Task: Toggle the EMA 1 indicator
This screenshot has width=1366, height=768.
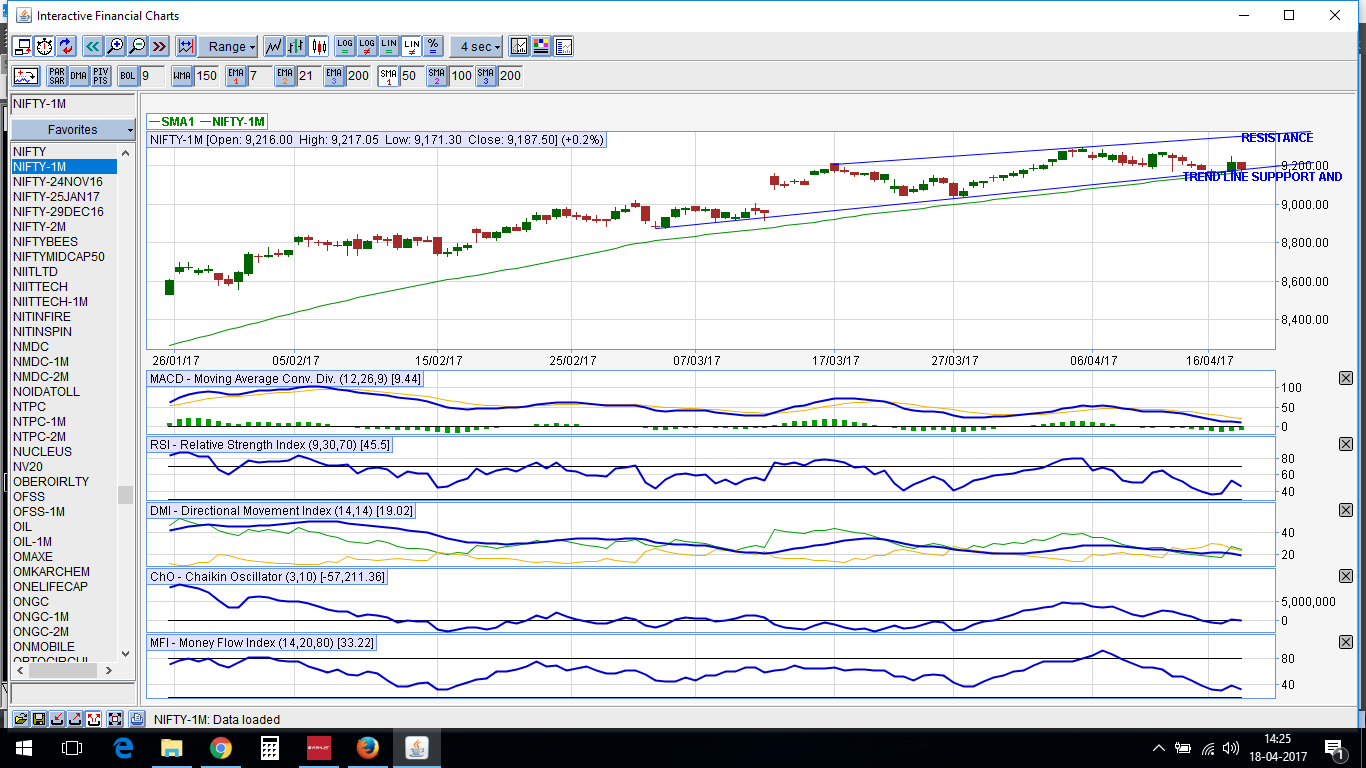Action: (236, 75)
